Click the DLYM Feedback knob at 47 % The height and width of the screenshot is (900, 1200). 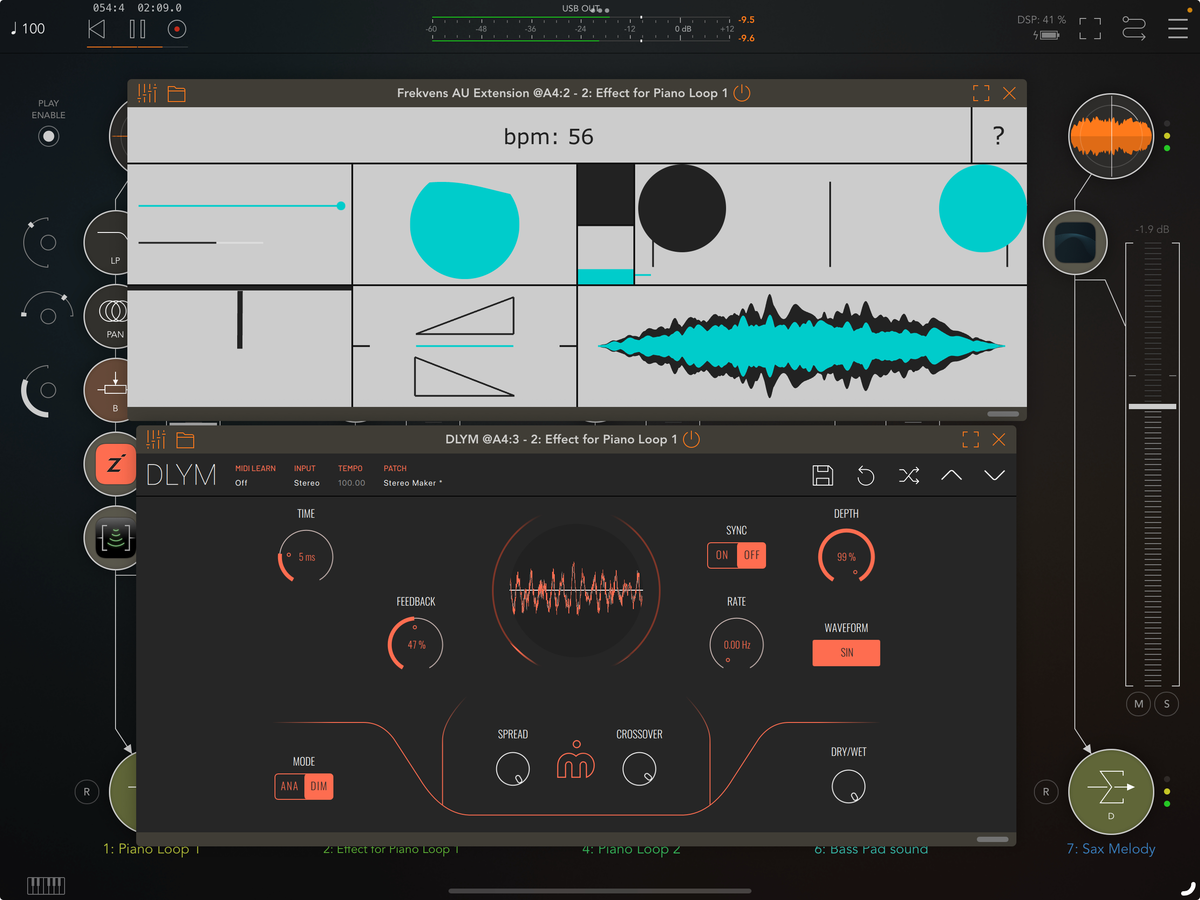pyautogui.click(x=416, y=645)
